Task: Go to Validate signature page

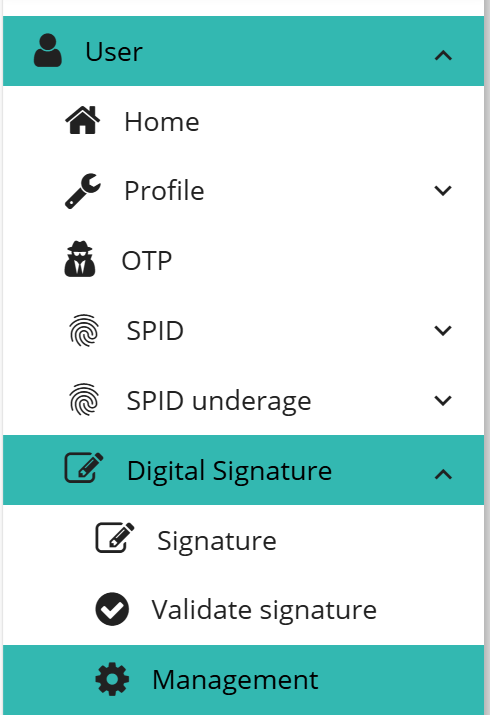Action: [243, 610]
